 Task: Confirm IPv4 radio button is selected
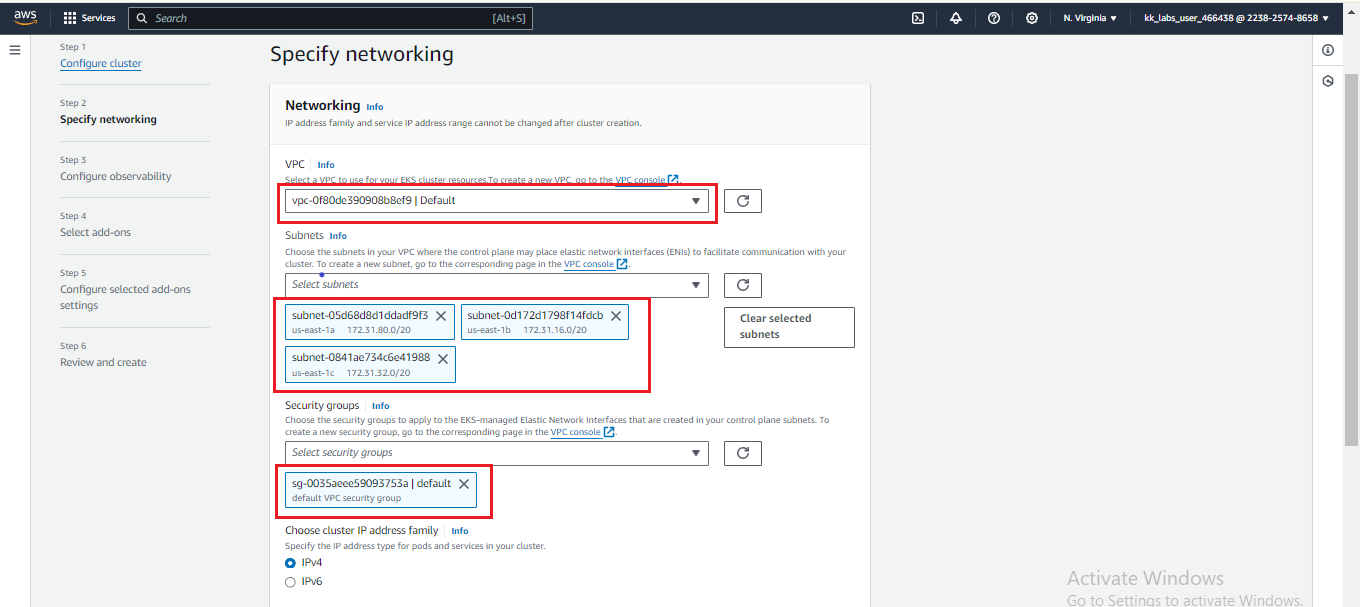tap(290, 562)
